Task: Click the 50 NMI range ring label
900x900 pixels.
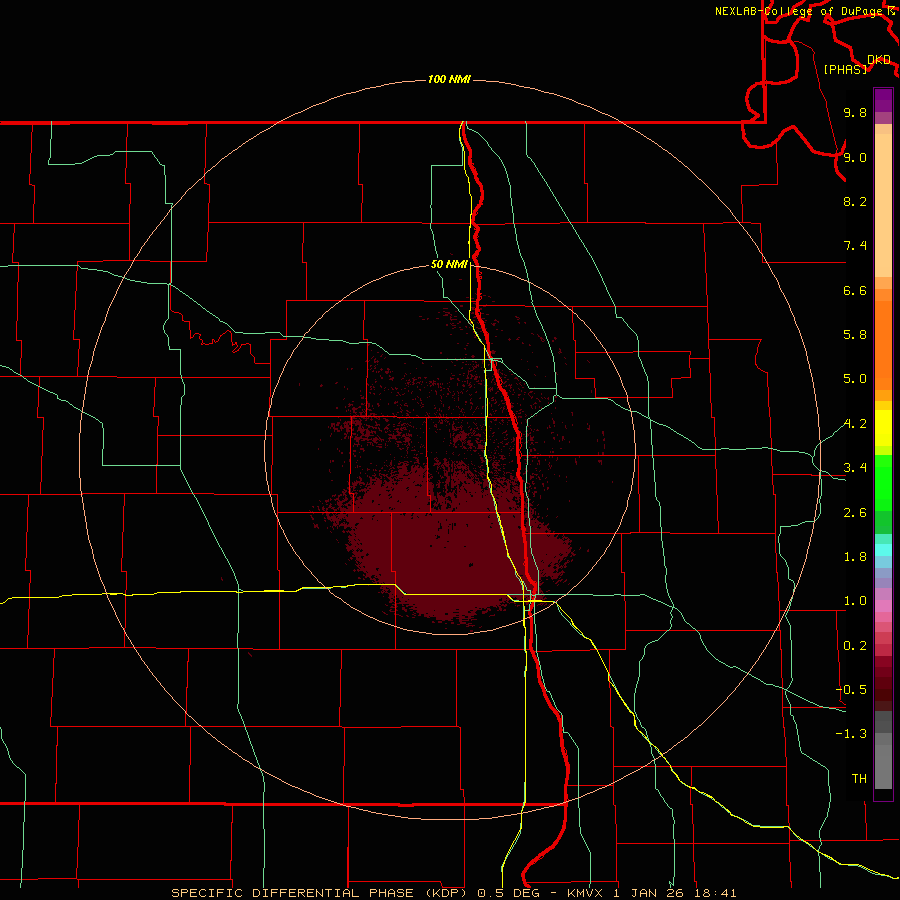Action: pos(449,264)
